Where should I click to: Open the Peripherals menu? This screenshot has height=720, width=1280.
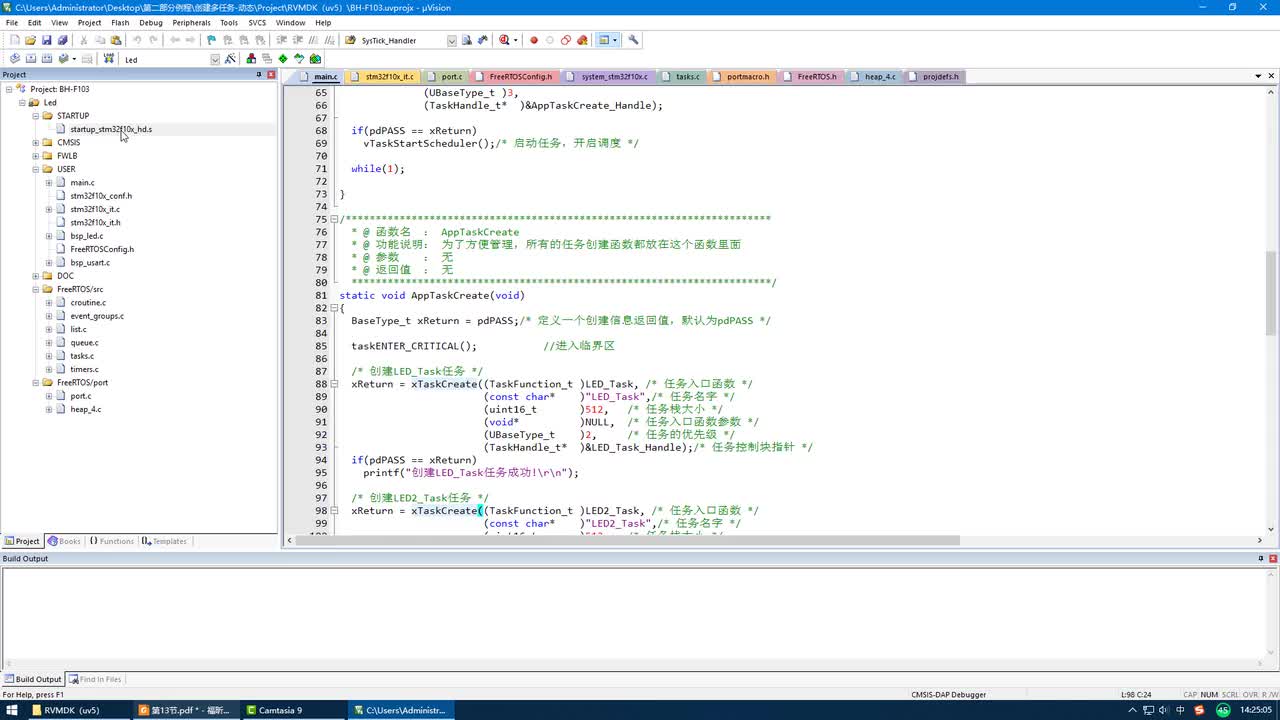pyautogui.click(x=191, y=22)
